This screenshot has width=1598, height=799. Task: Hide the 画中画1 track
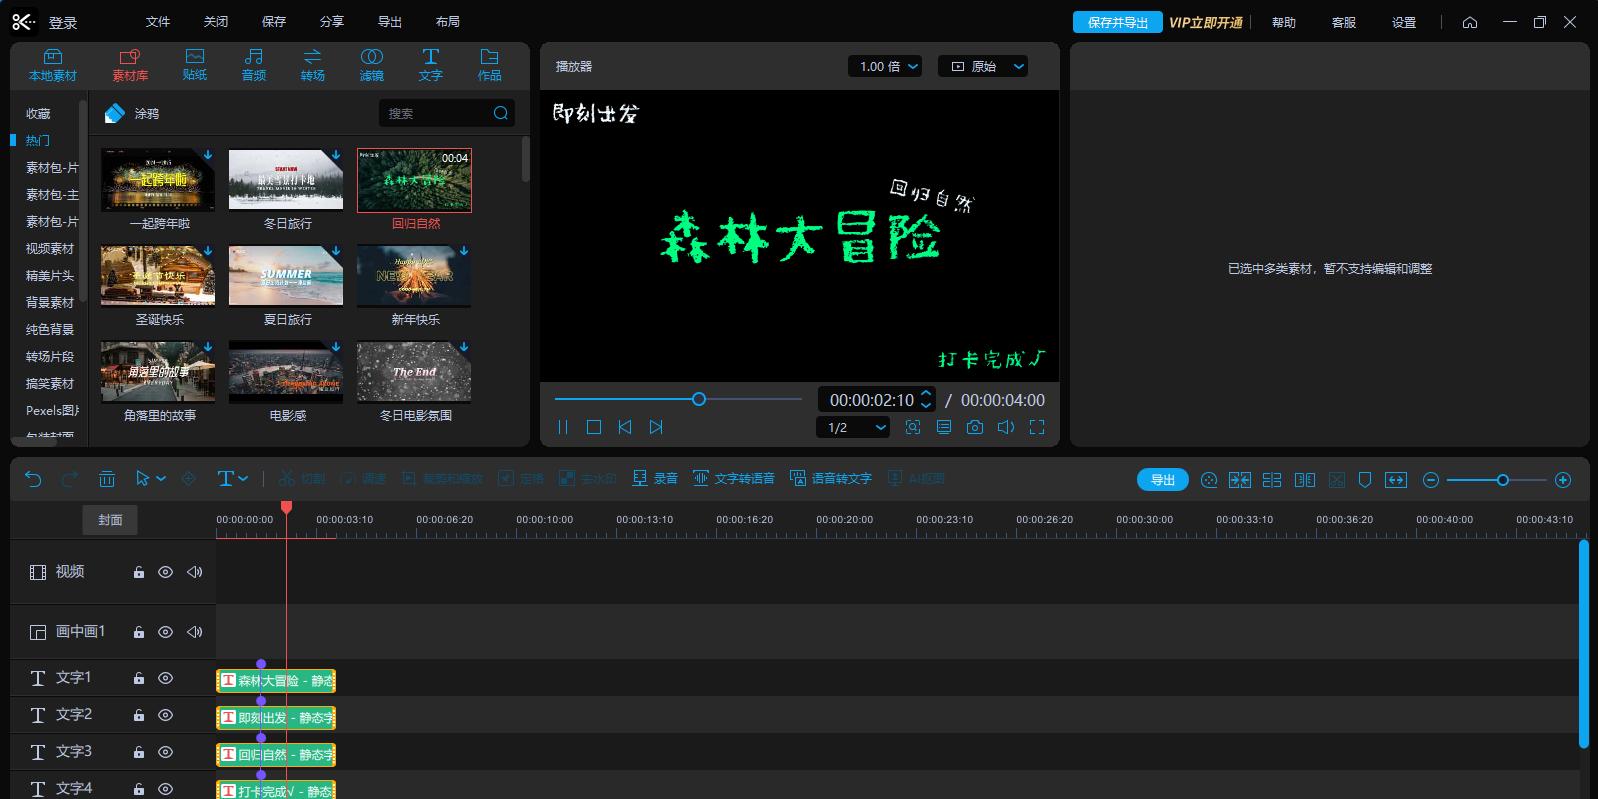(x=166, y=632)
